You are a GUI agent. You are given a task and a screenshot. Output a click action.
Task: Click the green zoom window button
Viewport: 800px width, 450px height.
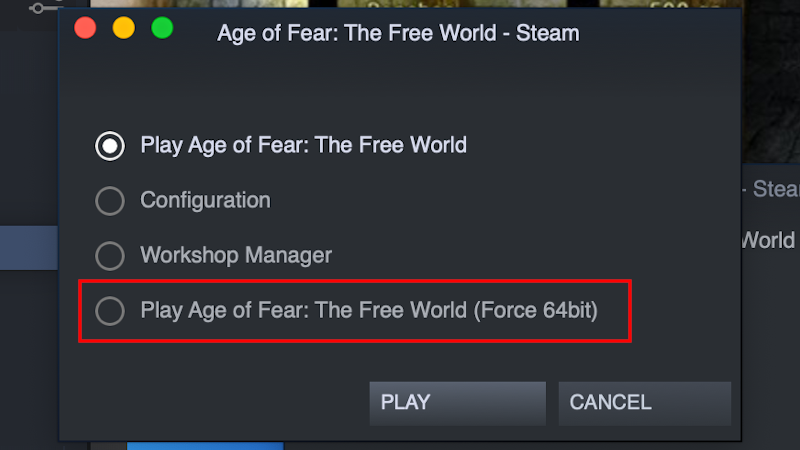[x=162, y=28]
